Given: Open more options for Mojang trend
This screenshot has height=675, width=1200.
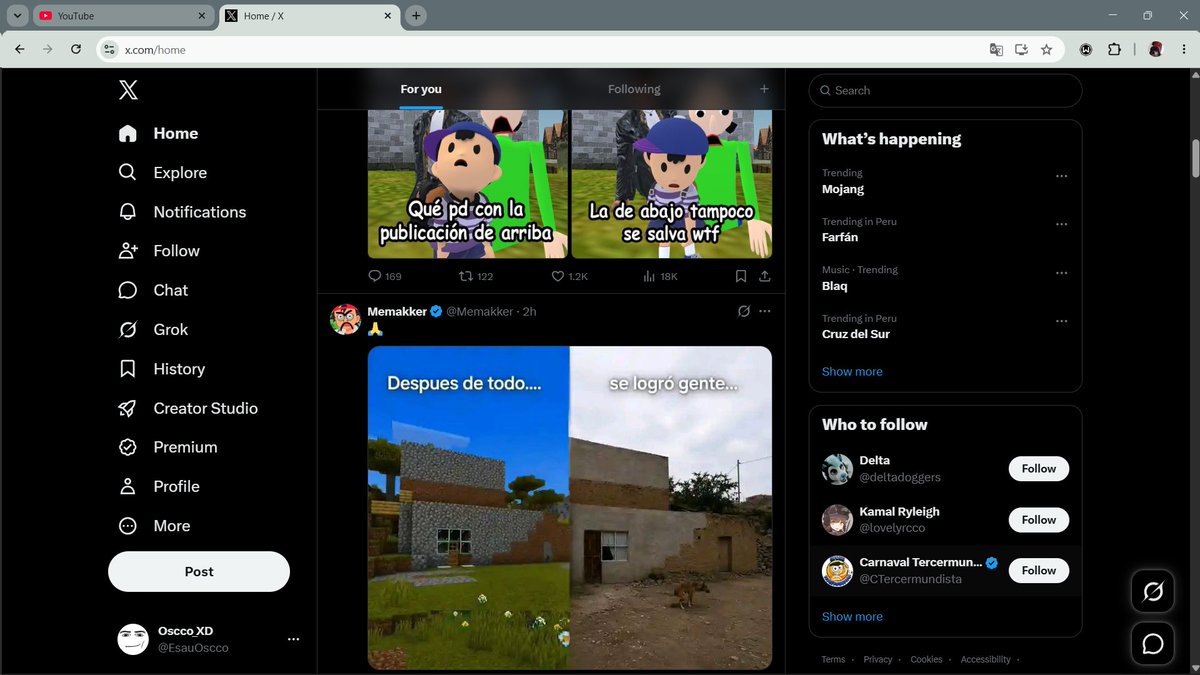Looking at the screenshot, I should [1062, 176].
